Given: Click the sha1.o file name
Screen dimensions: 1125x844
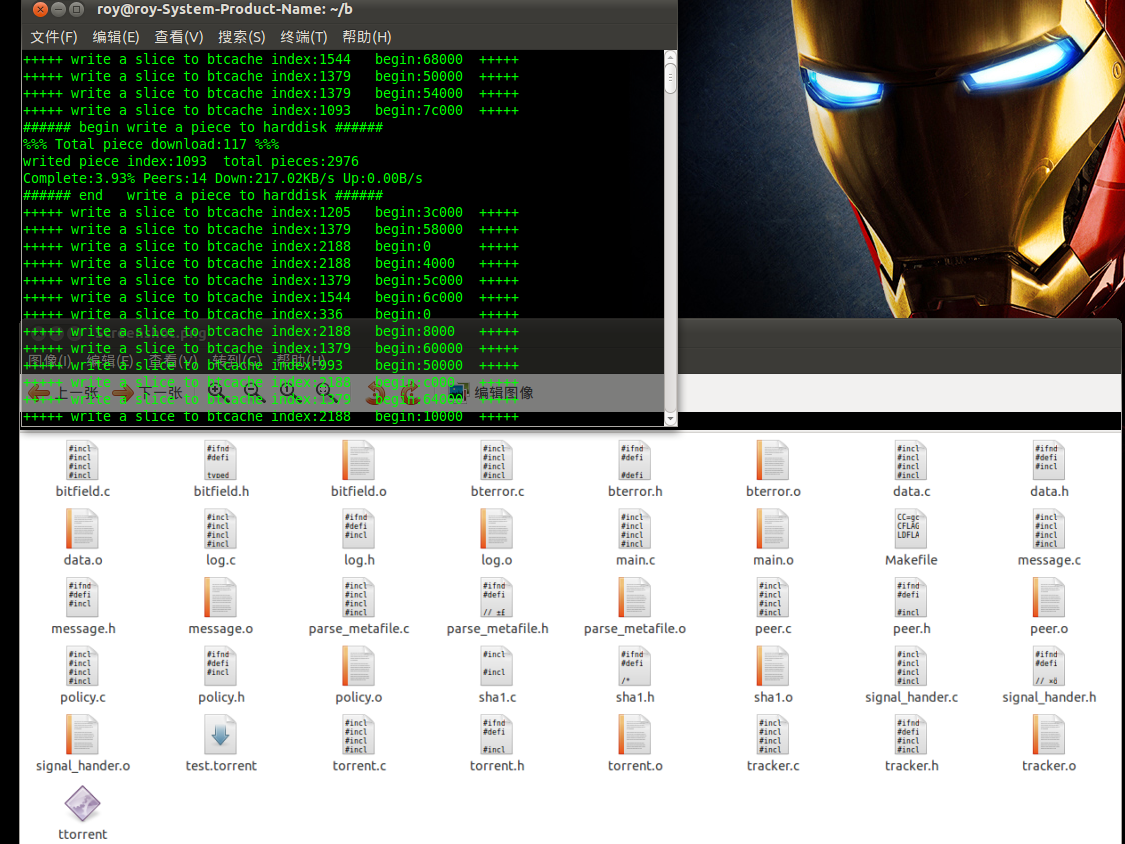Looking at the screenshot, I should click(773, 698).
